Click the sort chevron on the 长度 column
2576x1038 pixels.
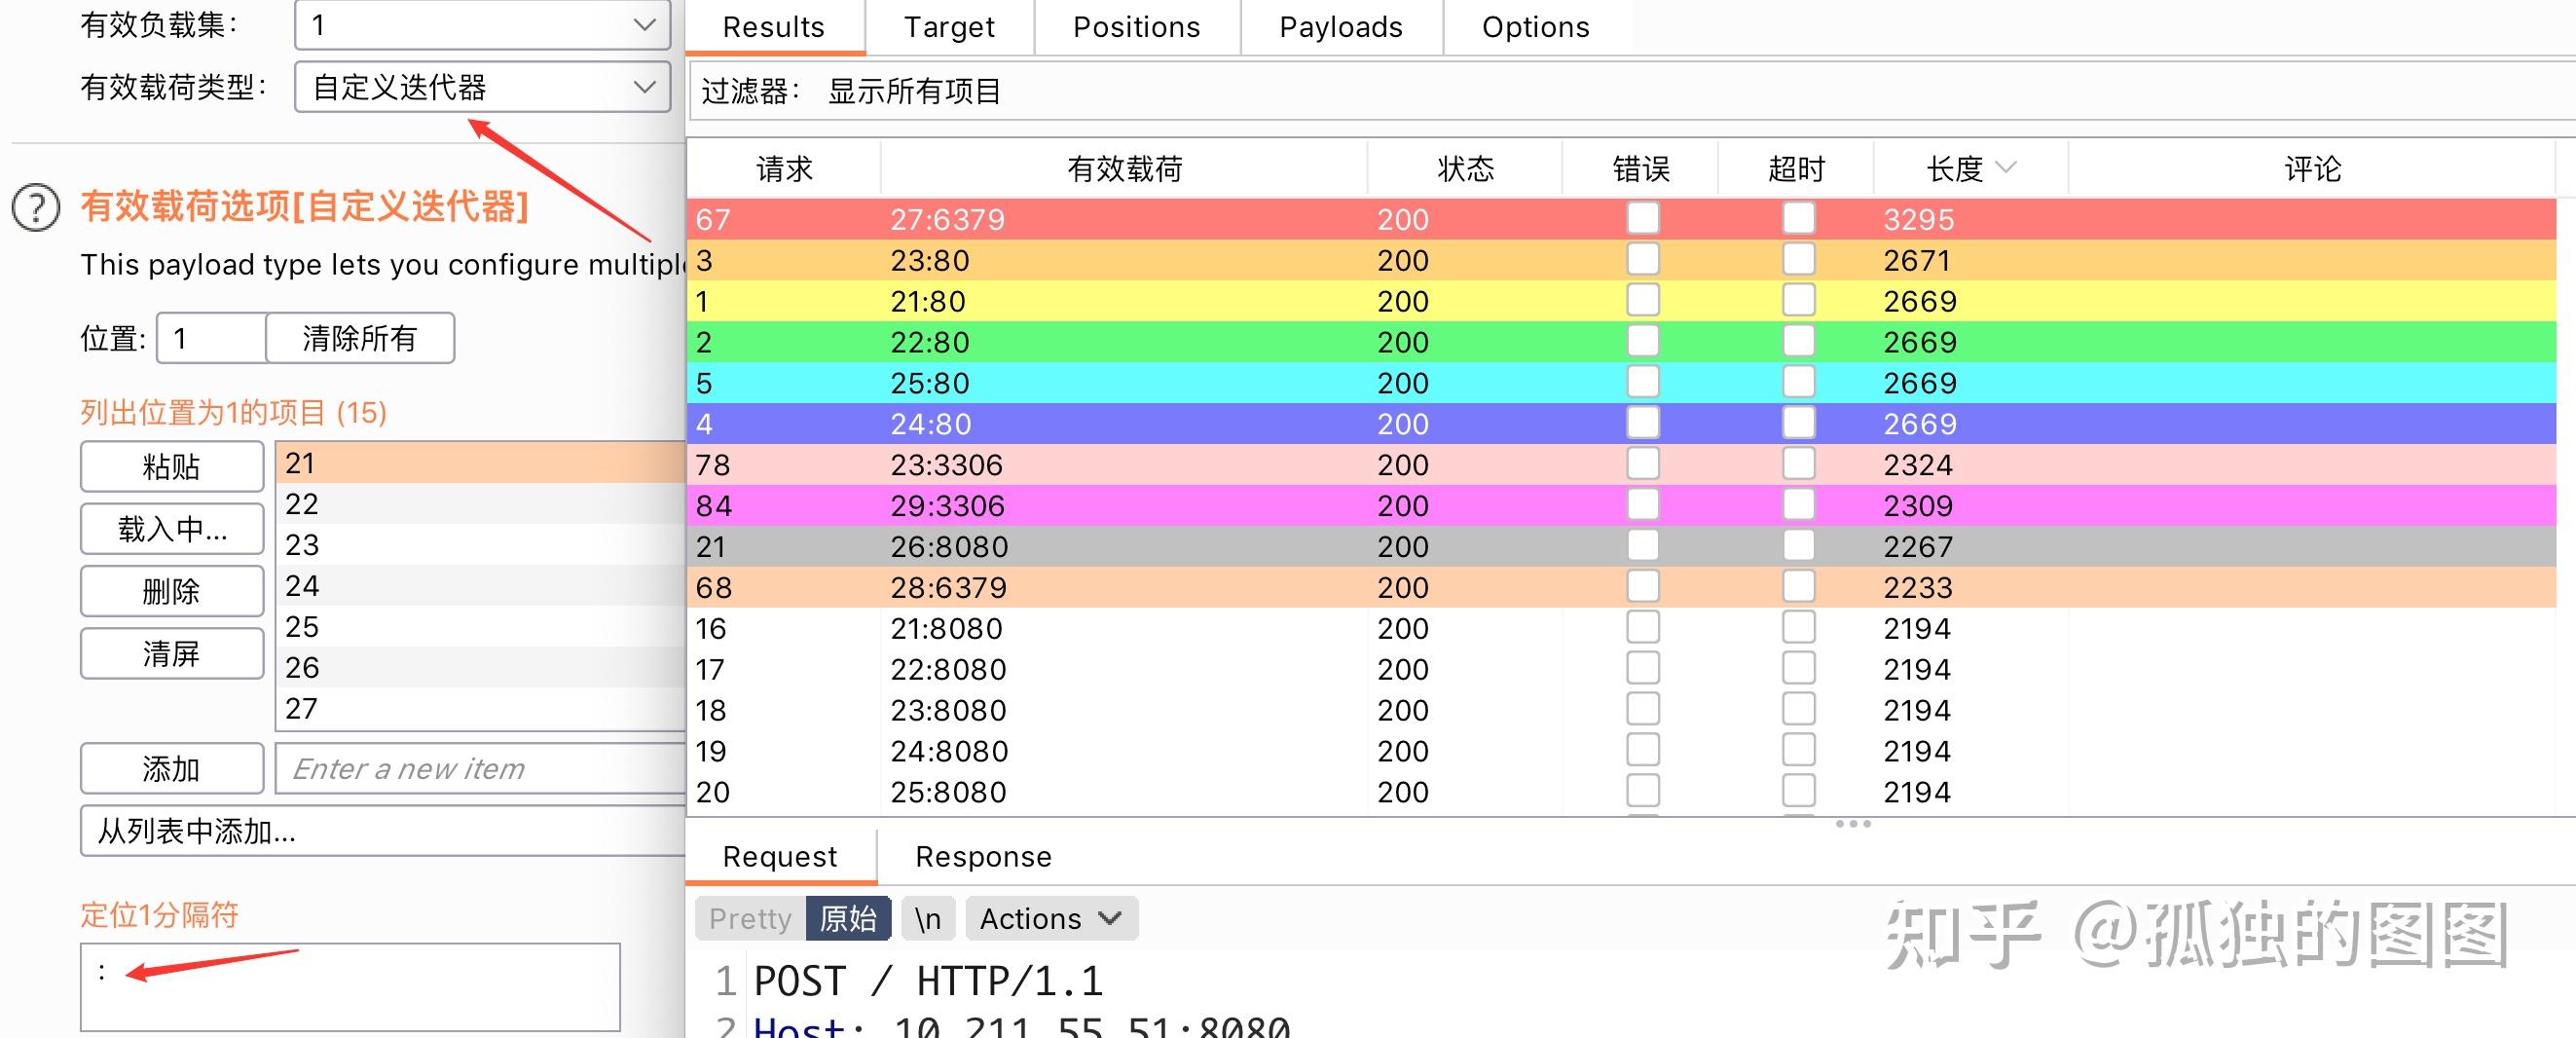[x=2009, y=167]
